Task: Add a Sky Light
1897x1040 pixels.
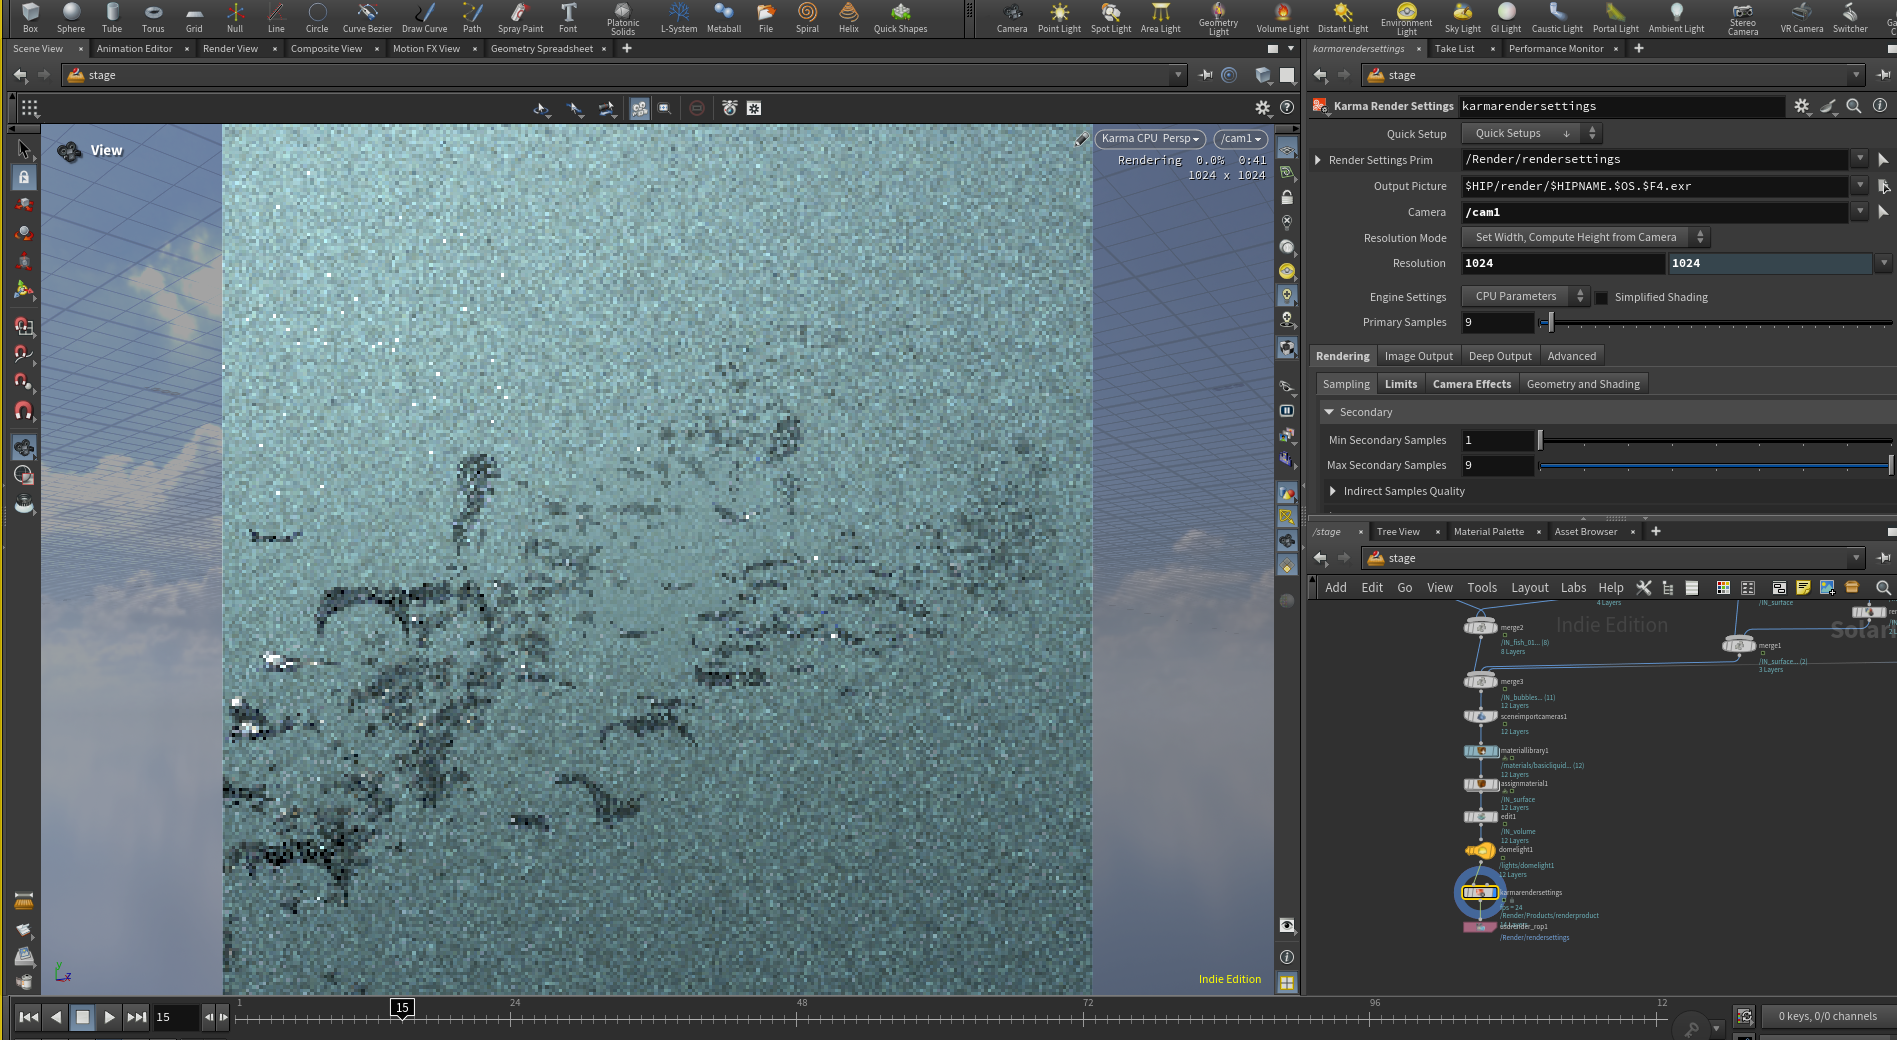Action: point(1462,17)
